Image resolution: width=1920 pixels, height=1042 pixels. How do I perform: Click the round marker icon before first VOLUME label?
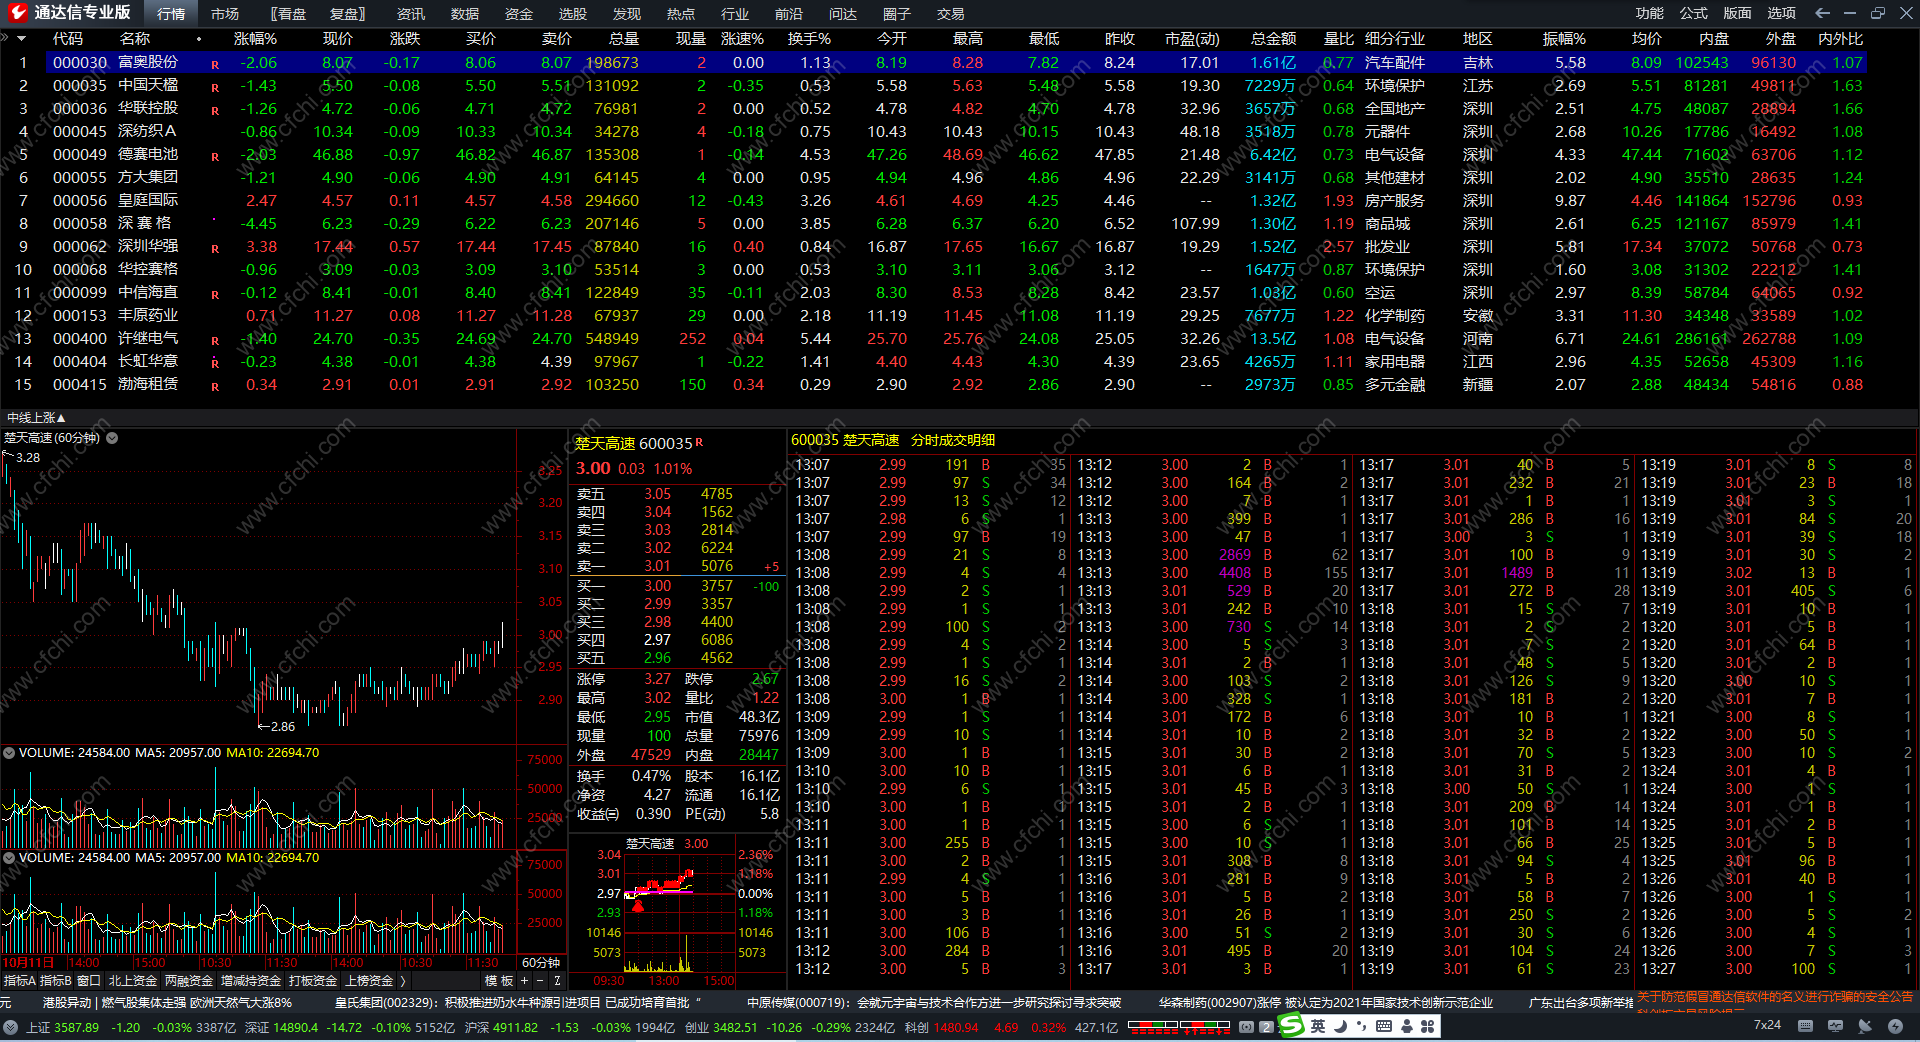click(9, 753)
